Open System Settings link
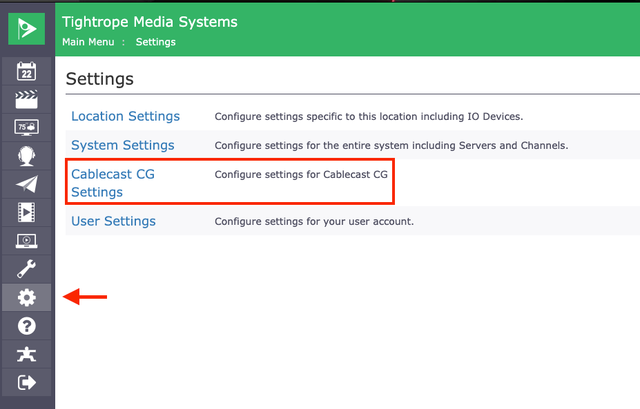Screen dimensions: 640x409 [122, 146]
